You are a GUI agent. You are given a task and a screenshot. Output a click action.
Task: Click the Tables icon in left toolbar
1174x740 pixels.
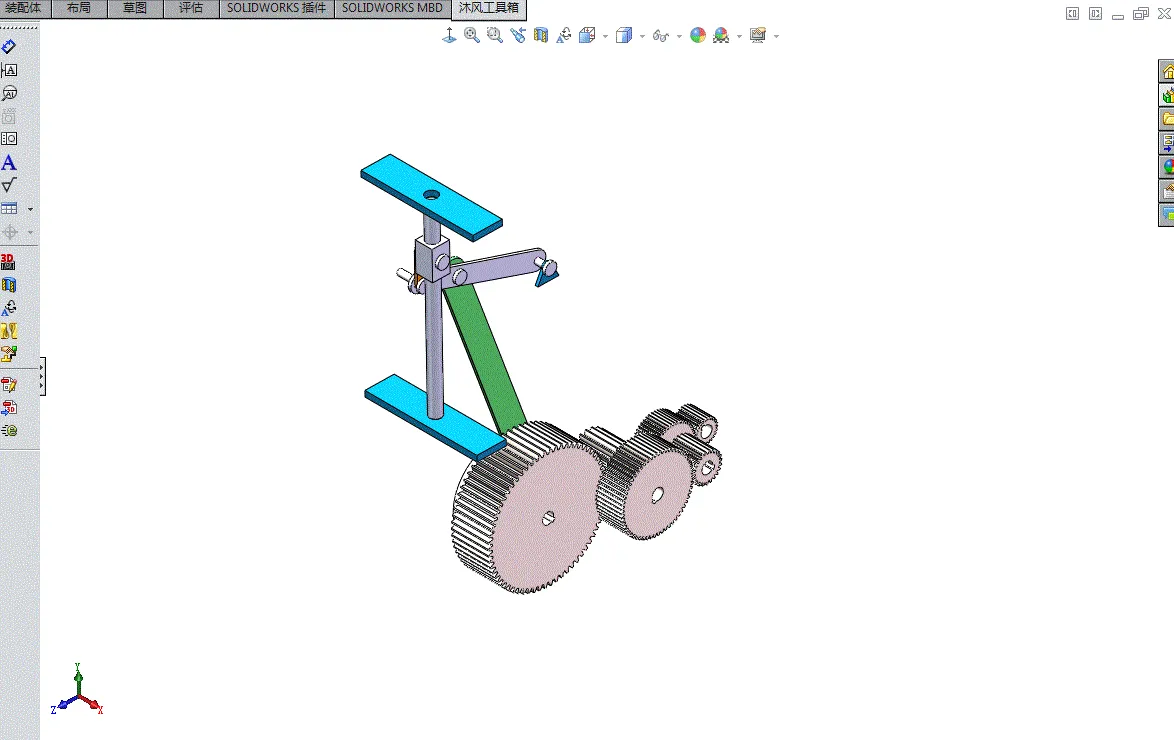coord(9,209)
